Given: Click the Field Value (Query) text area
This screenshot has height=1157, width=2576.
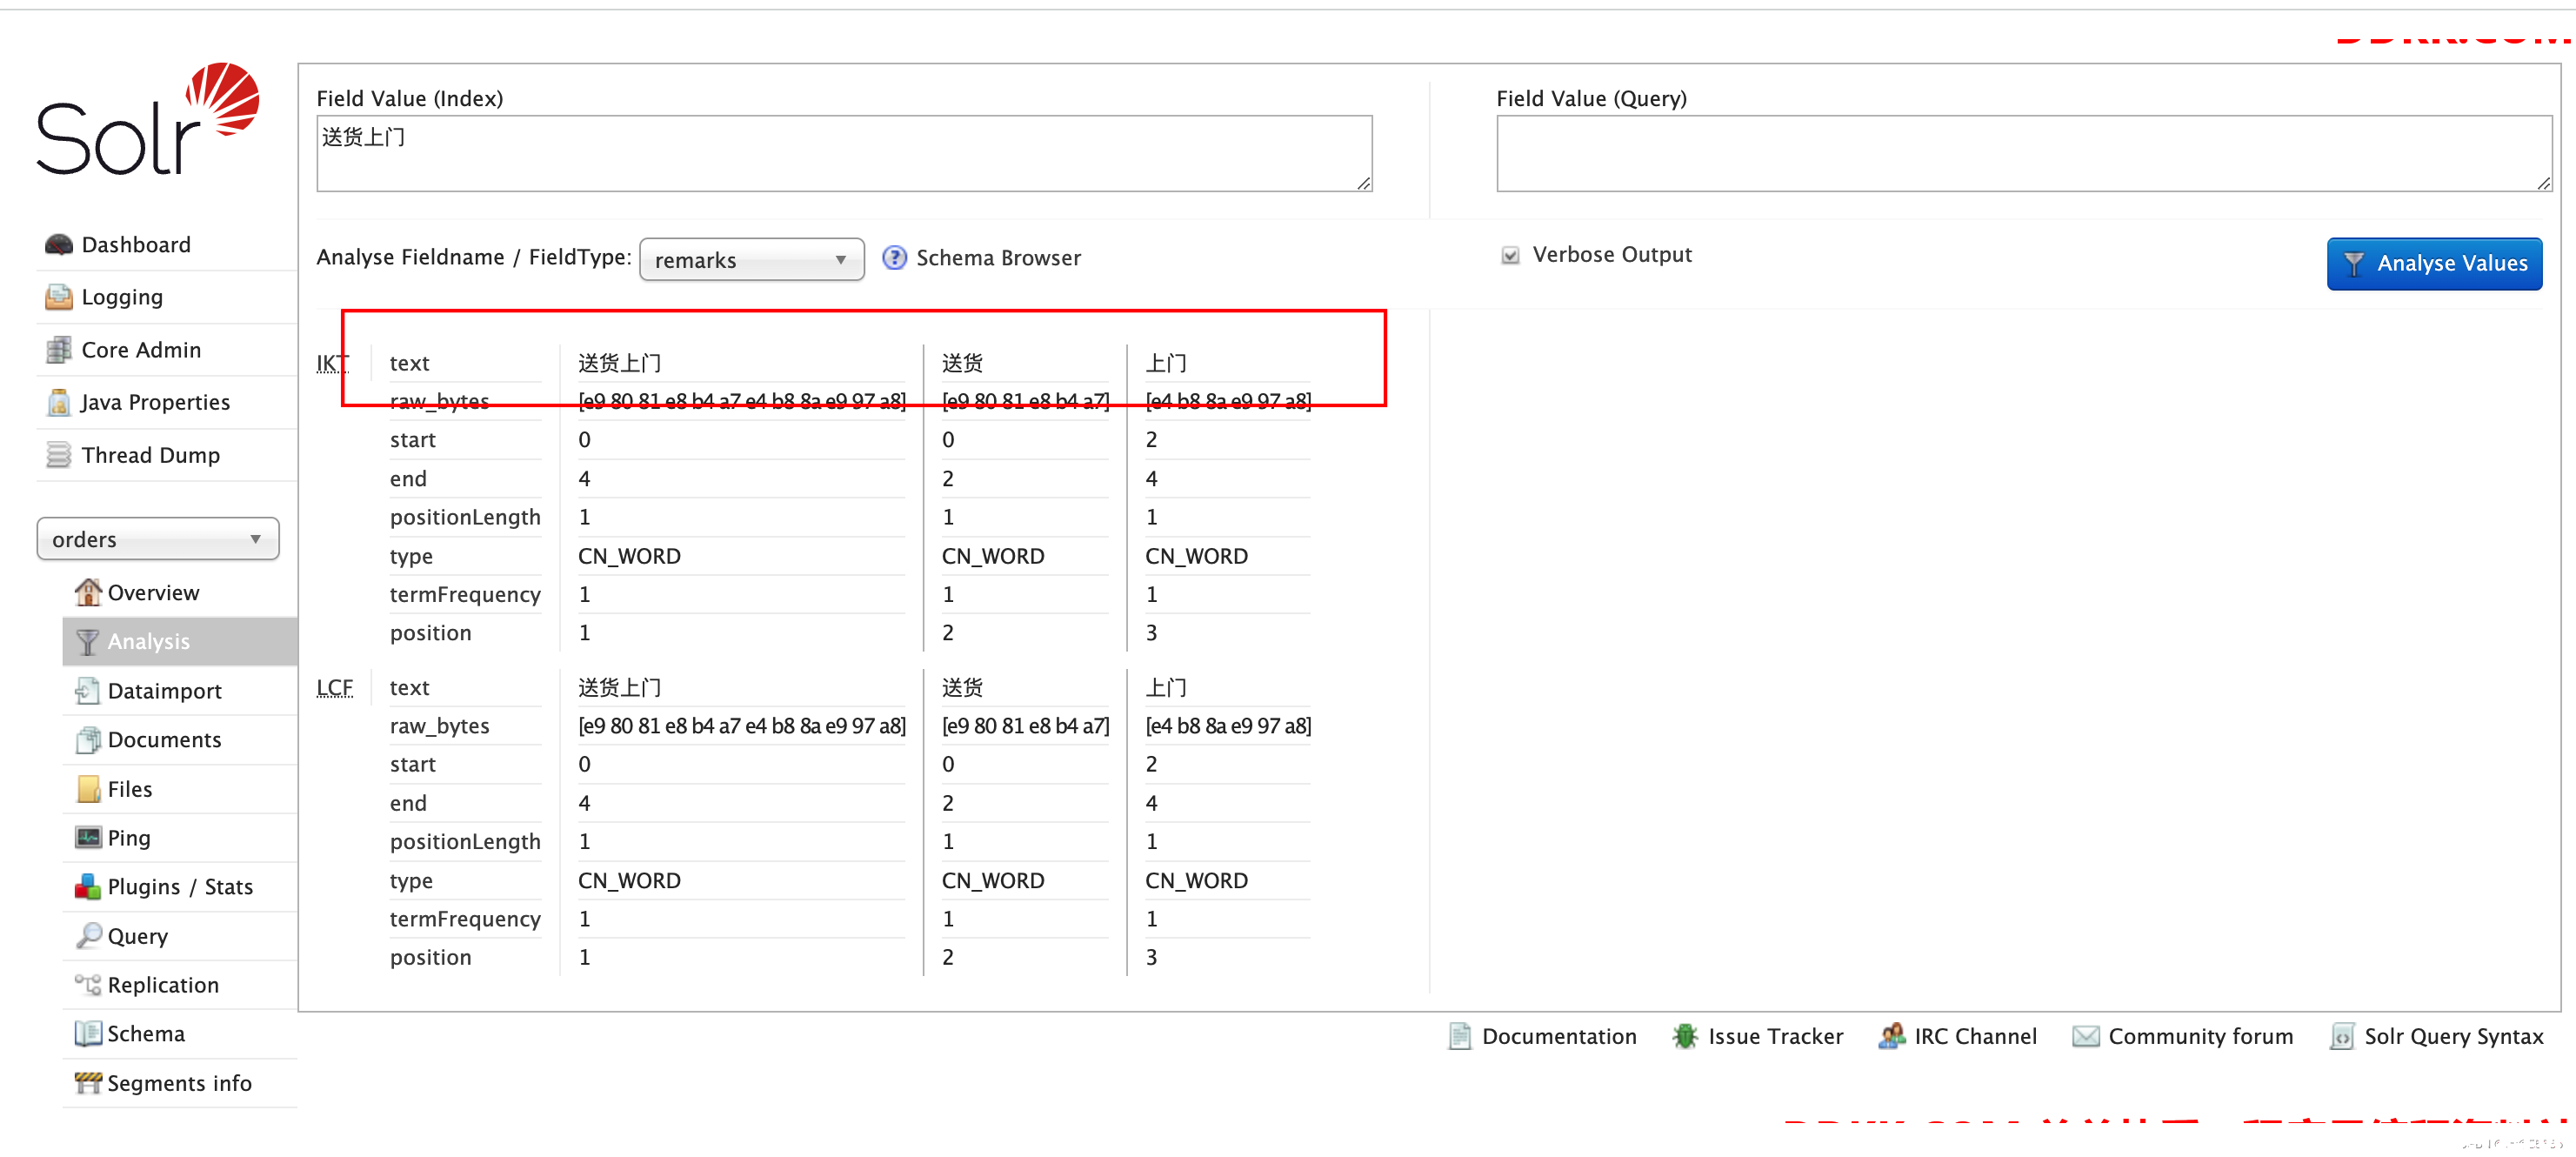Looking at the screenshot, I should click(x=2023, y=153).
